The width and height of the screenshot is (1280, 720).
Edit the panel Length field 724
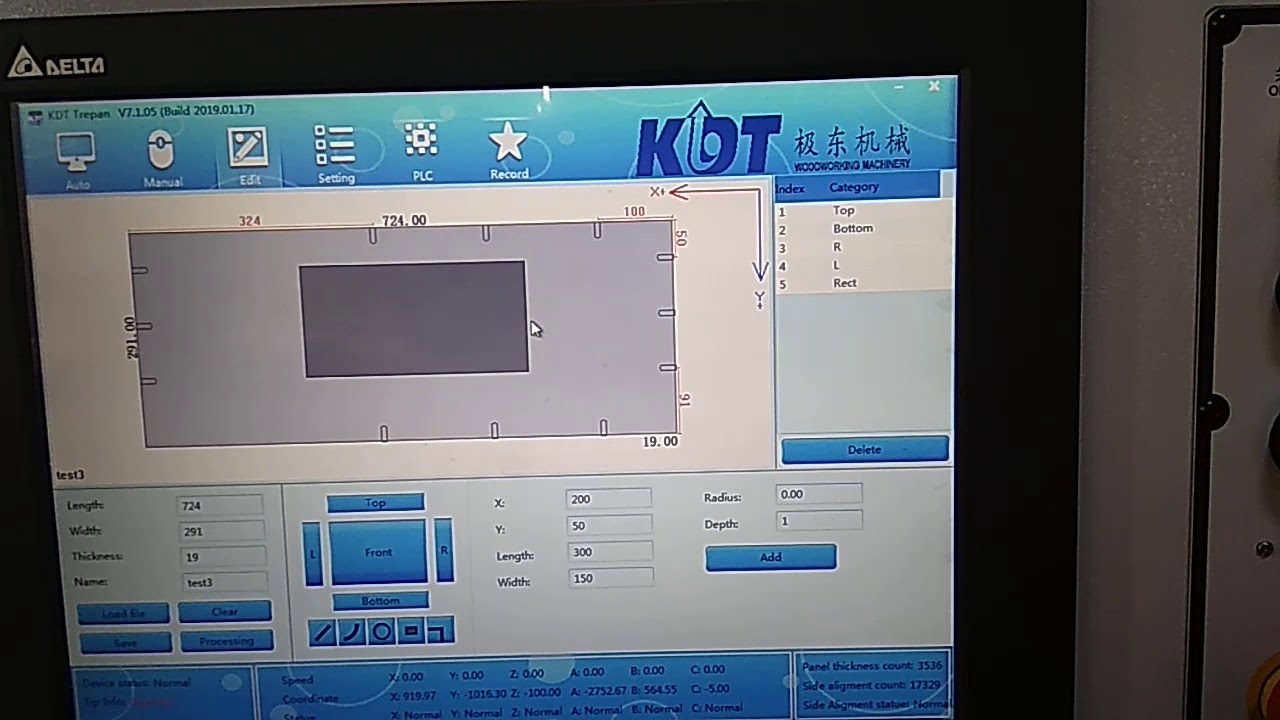(x=220, y=505)
